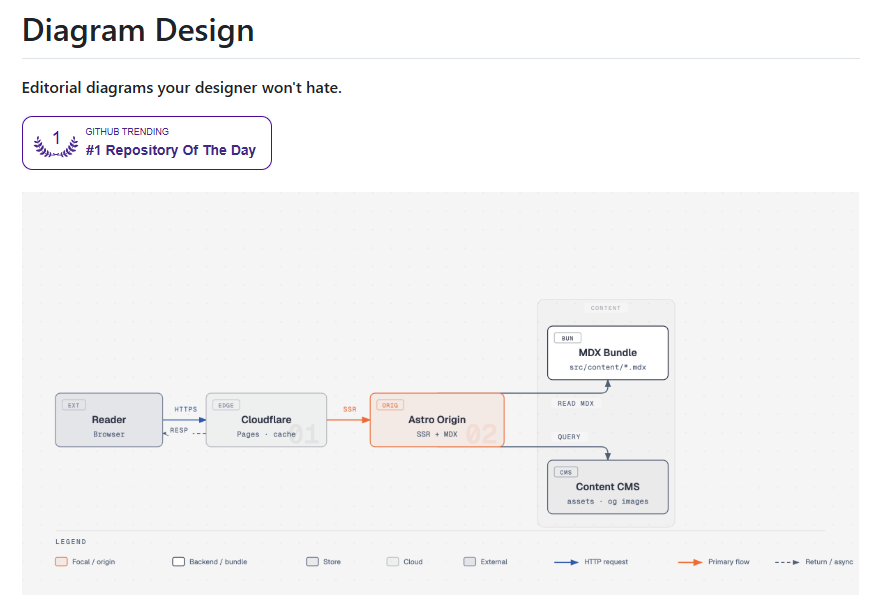Click the "Pages · cache" subtitle
Image resolution: width=878 pixels, height=606 pixels.
[x=267, y=435]
